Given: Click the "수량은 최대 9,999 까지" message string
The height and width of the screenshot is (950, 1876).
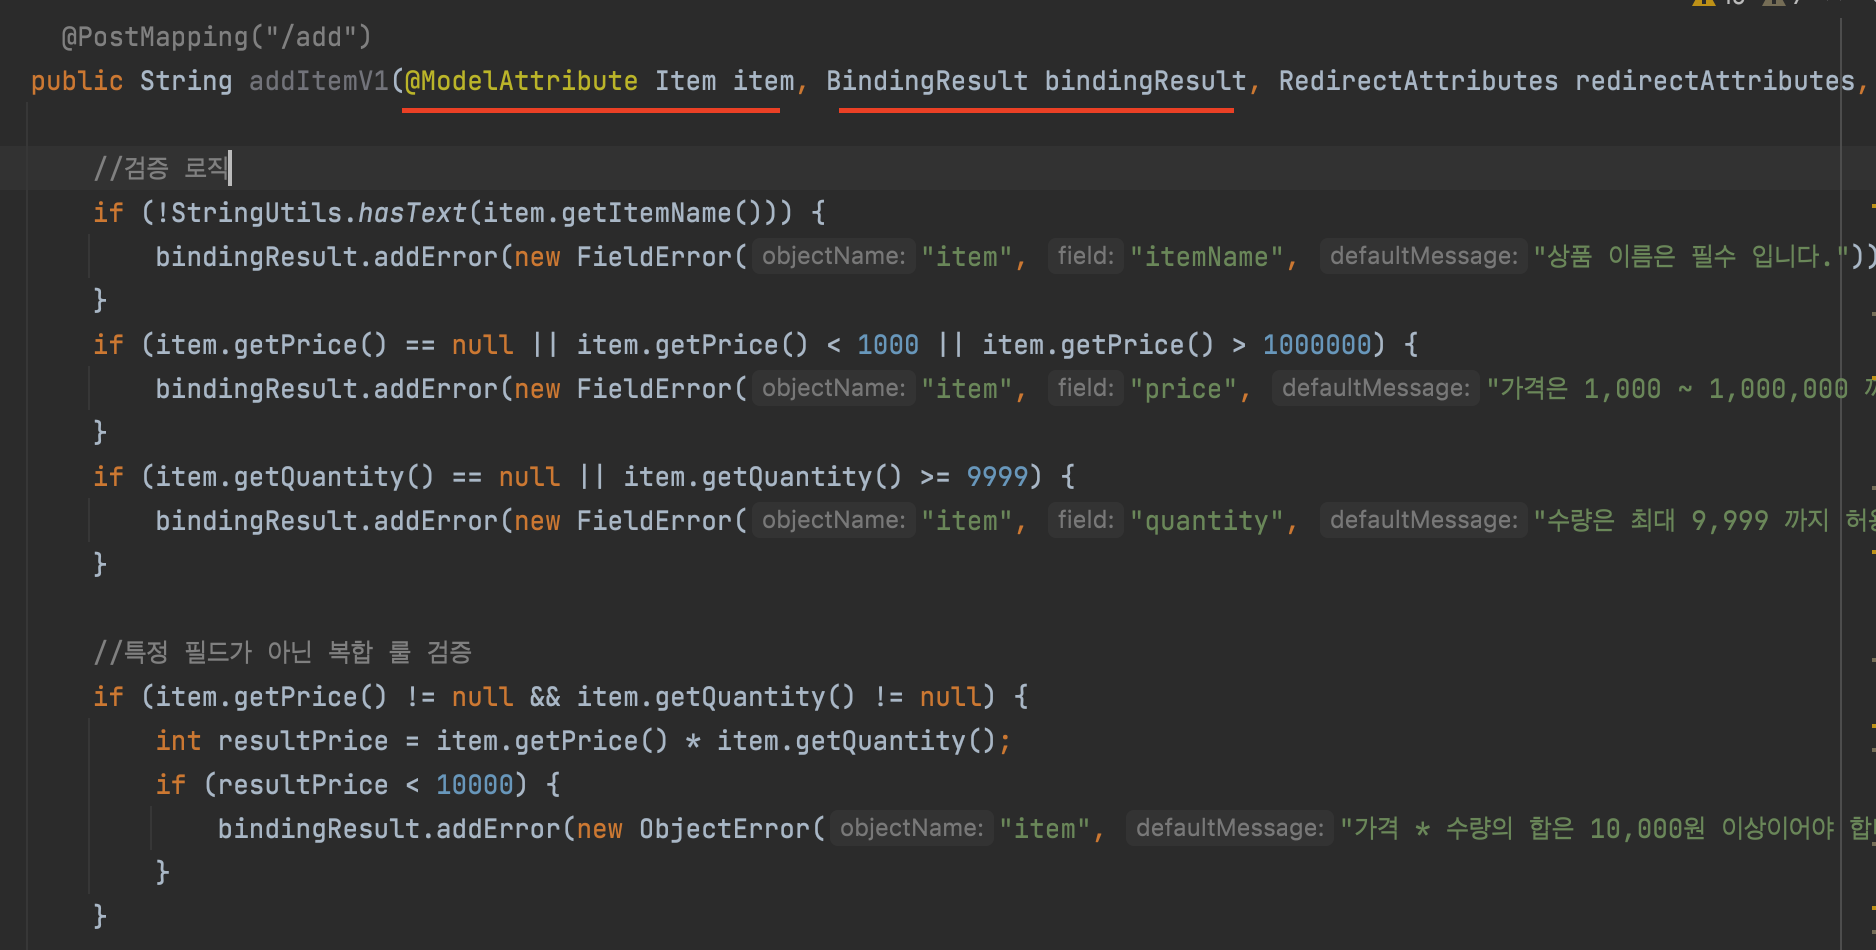Looking at the screenshot, I should 1704,521.
